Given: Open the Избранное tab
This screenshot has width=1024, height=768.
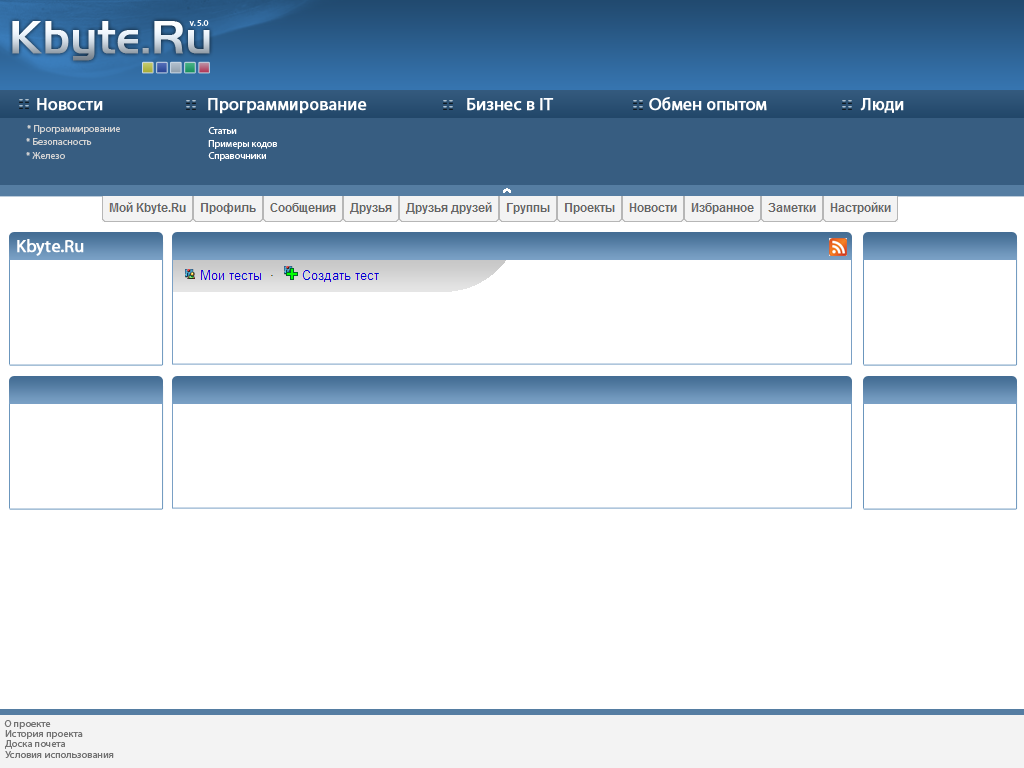Looking at the screenshot, I should click(722, 208).
